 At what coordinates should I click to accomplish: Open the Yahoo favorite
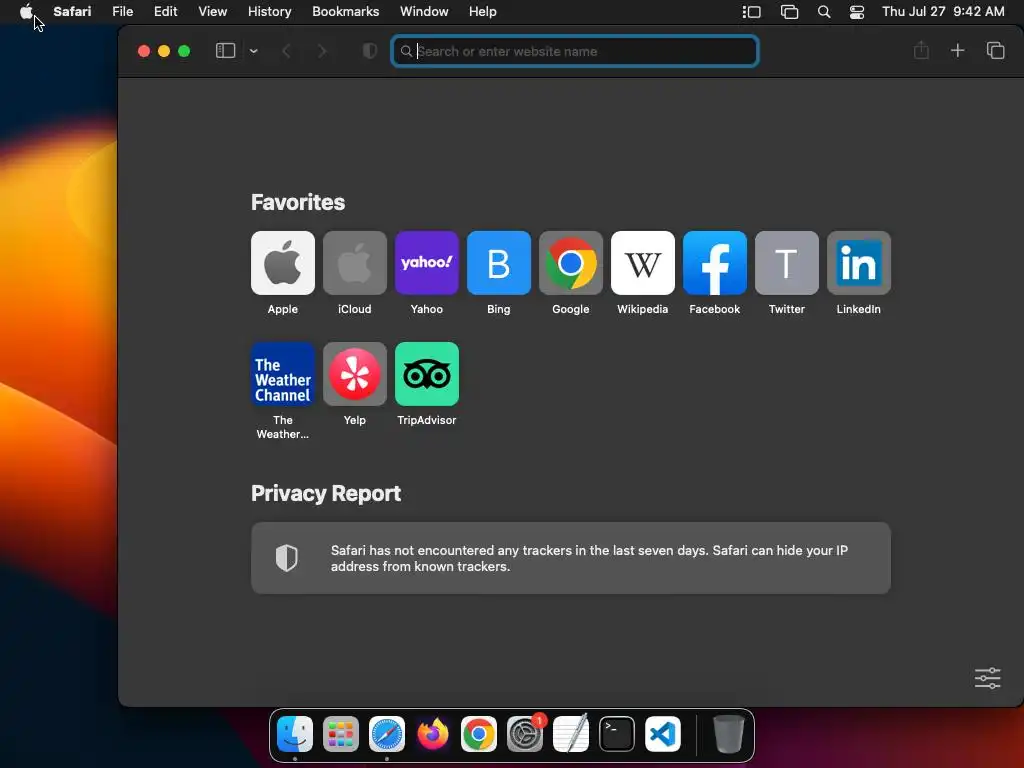pos(426,263)
